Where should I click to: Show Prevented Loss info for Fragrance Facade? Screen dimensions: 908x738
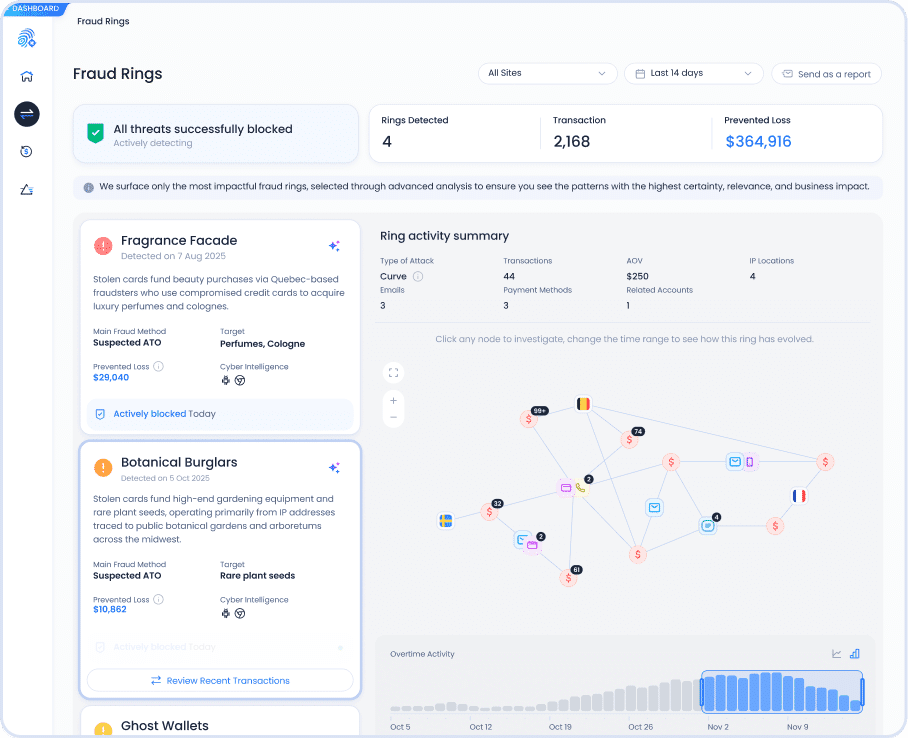158,366
